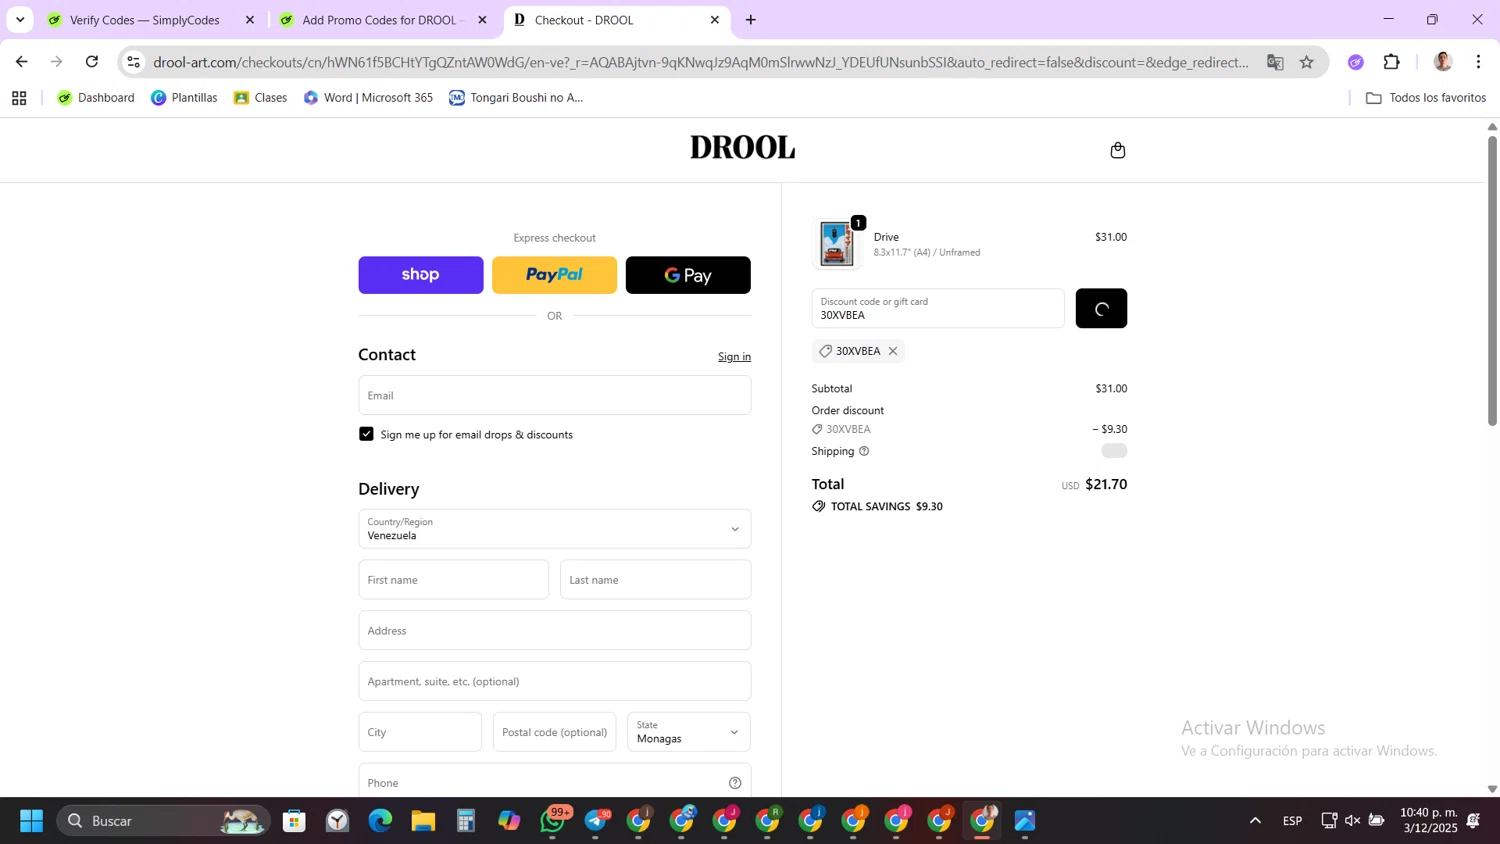Show hidden system tray icons
Image resolution: width=1500 pixels, height=844 pixels.
click(1255, 821)
